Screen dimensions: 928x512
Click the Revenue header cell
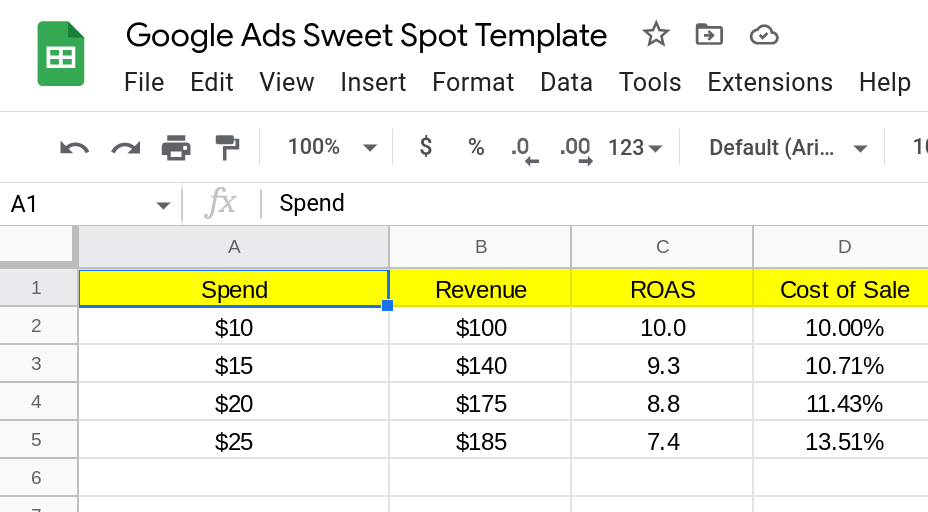[481, 289]
